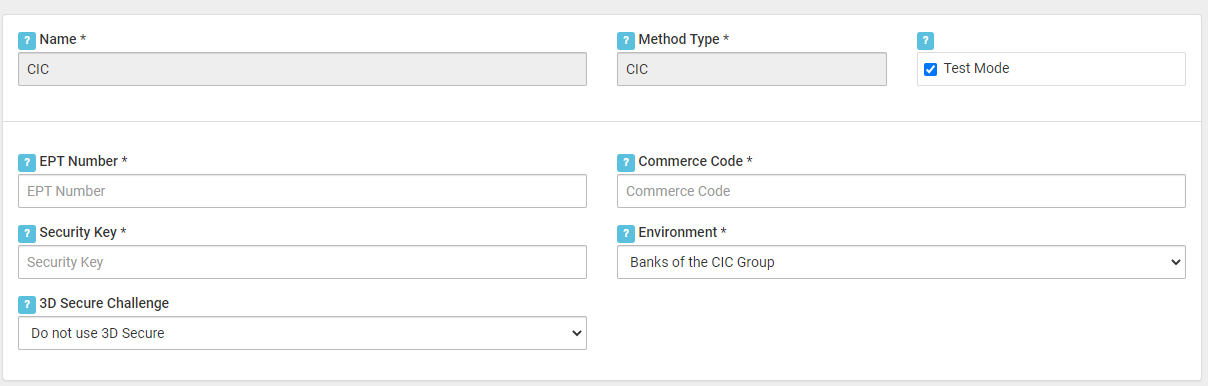
Task: Click the help icon beside Method Type
Action: pyautogui.click(x=626, y=41)
